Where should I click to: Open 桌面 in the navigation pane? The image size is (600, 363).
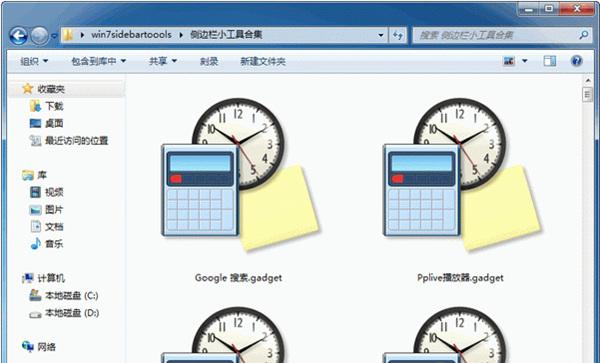tap(54, 124)
